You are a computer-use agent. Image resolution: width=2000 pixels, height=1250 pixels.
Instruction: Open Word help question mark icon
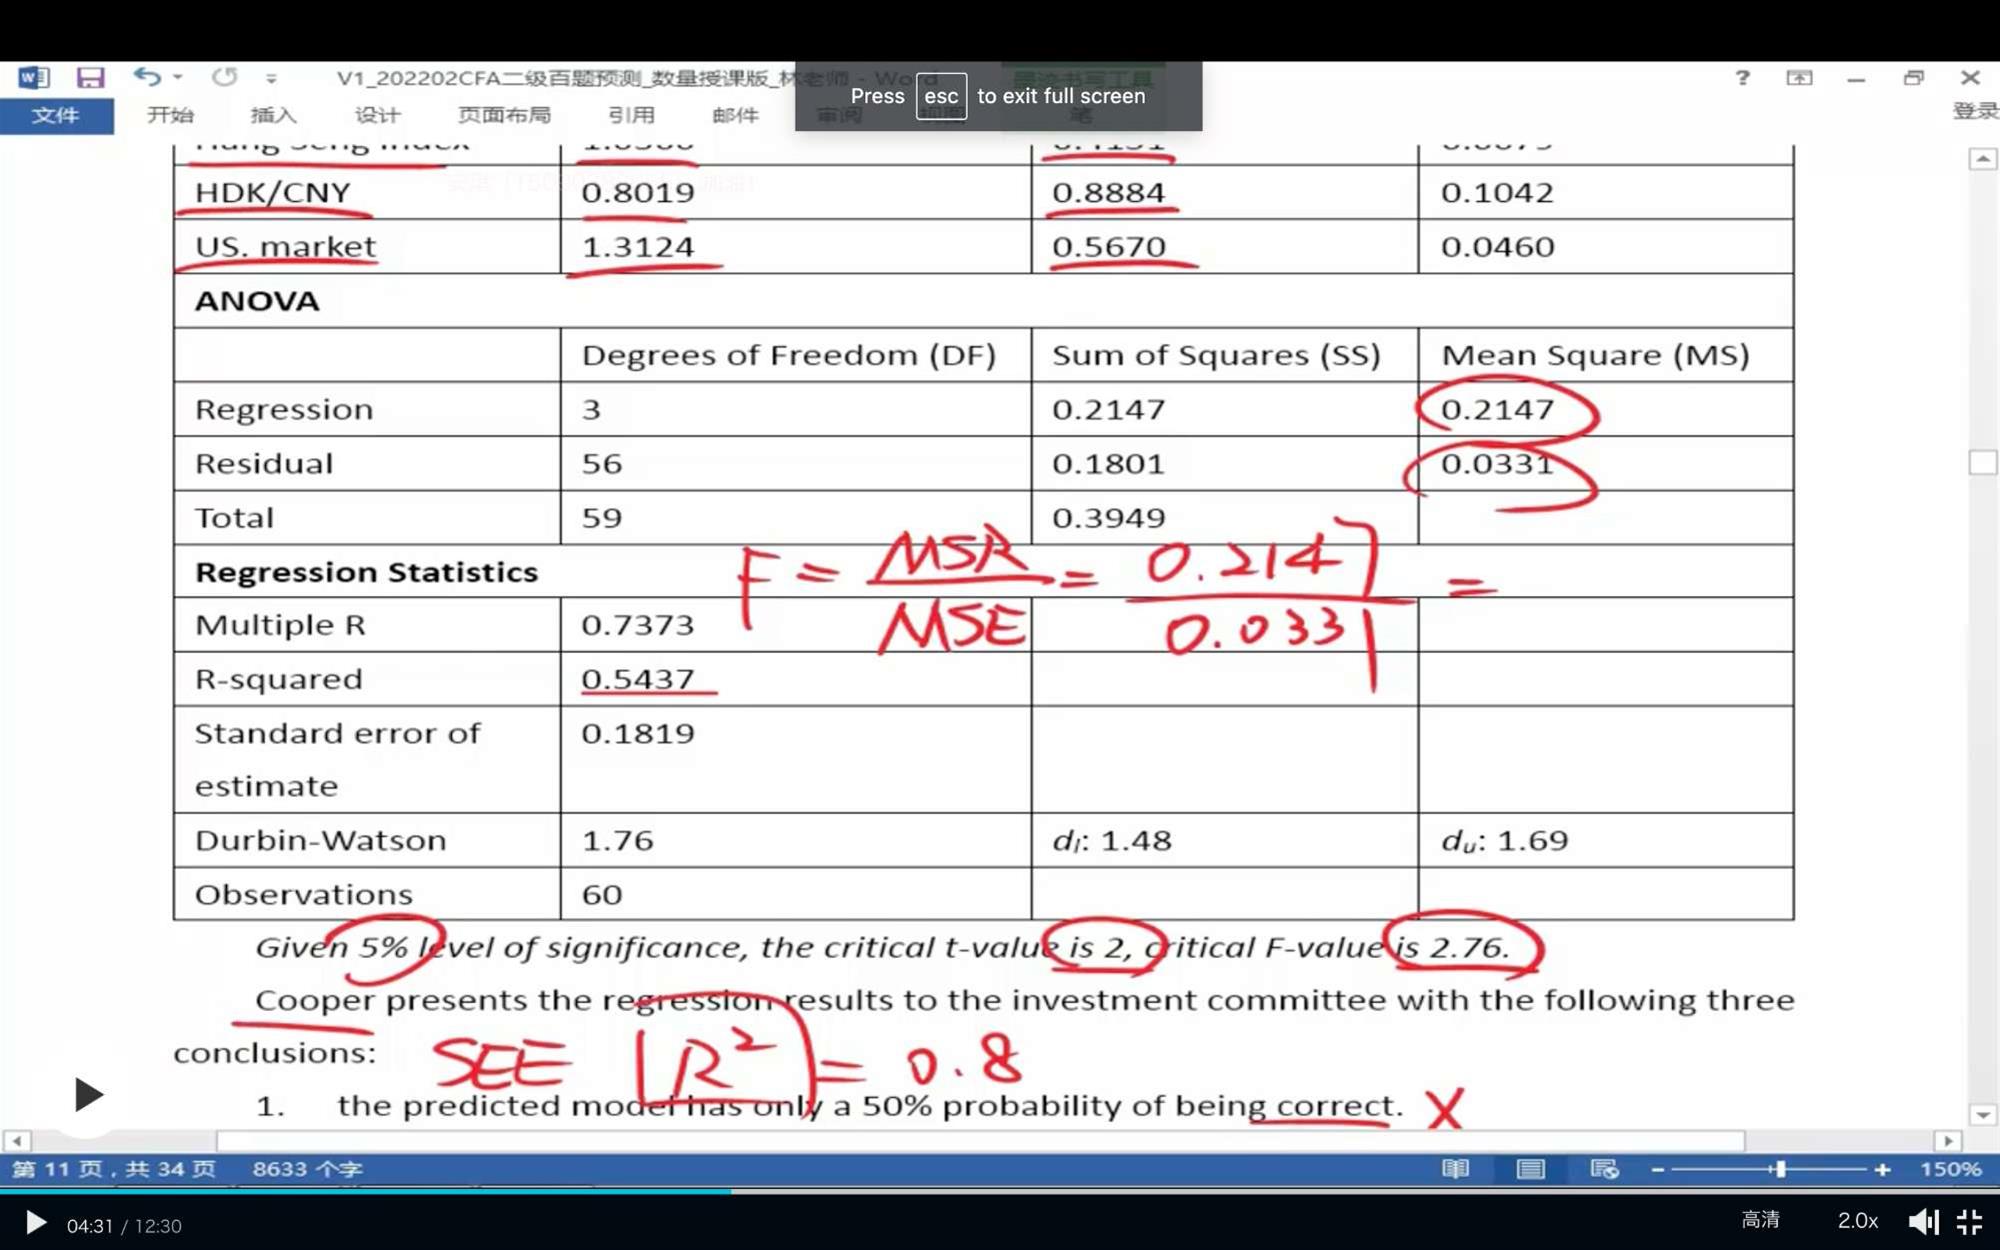(1742, 77)
